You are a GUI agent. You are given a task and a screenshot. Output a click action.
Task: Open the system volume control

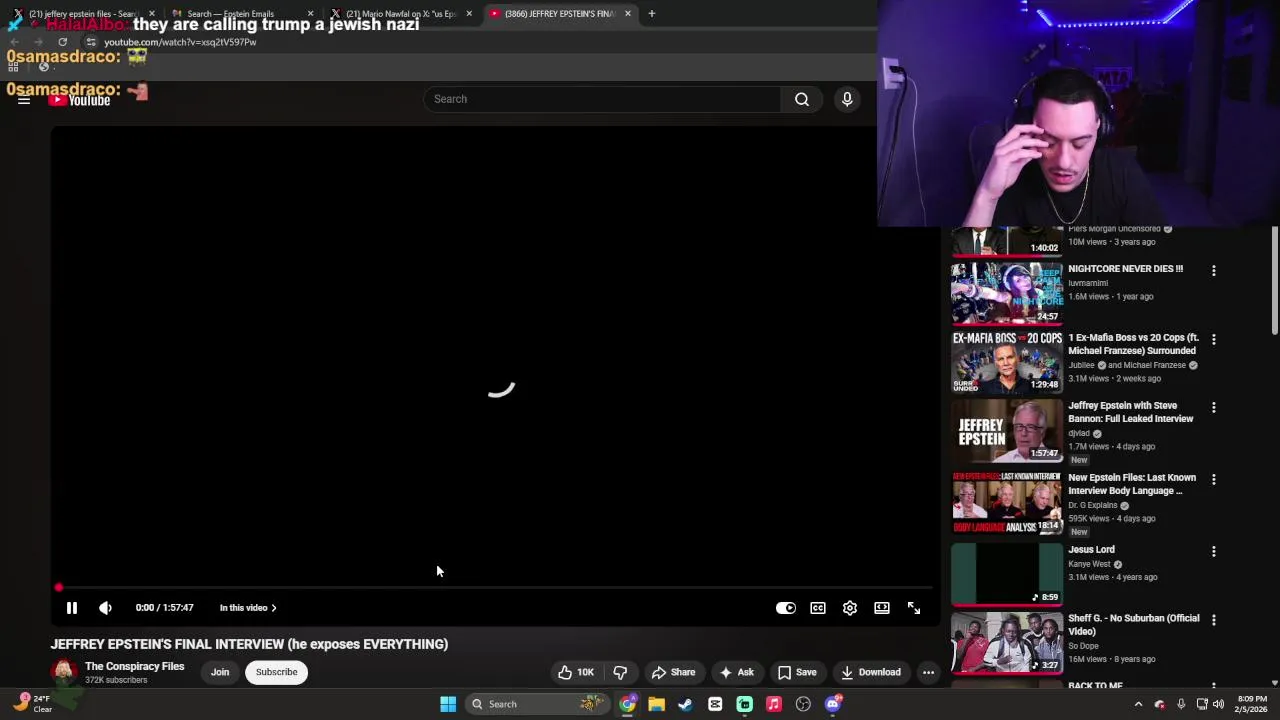tap(1218, 704)
